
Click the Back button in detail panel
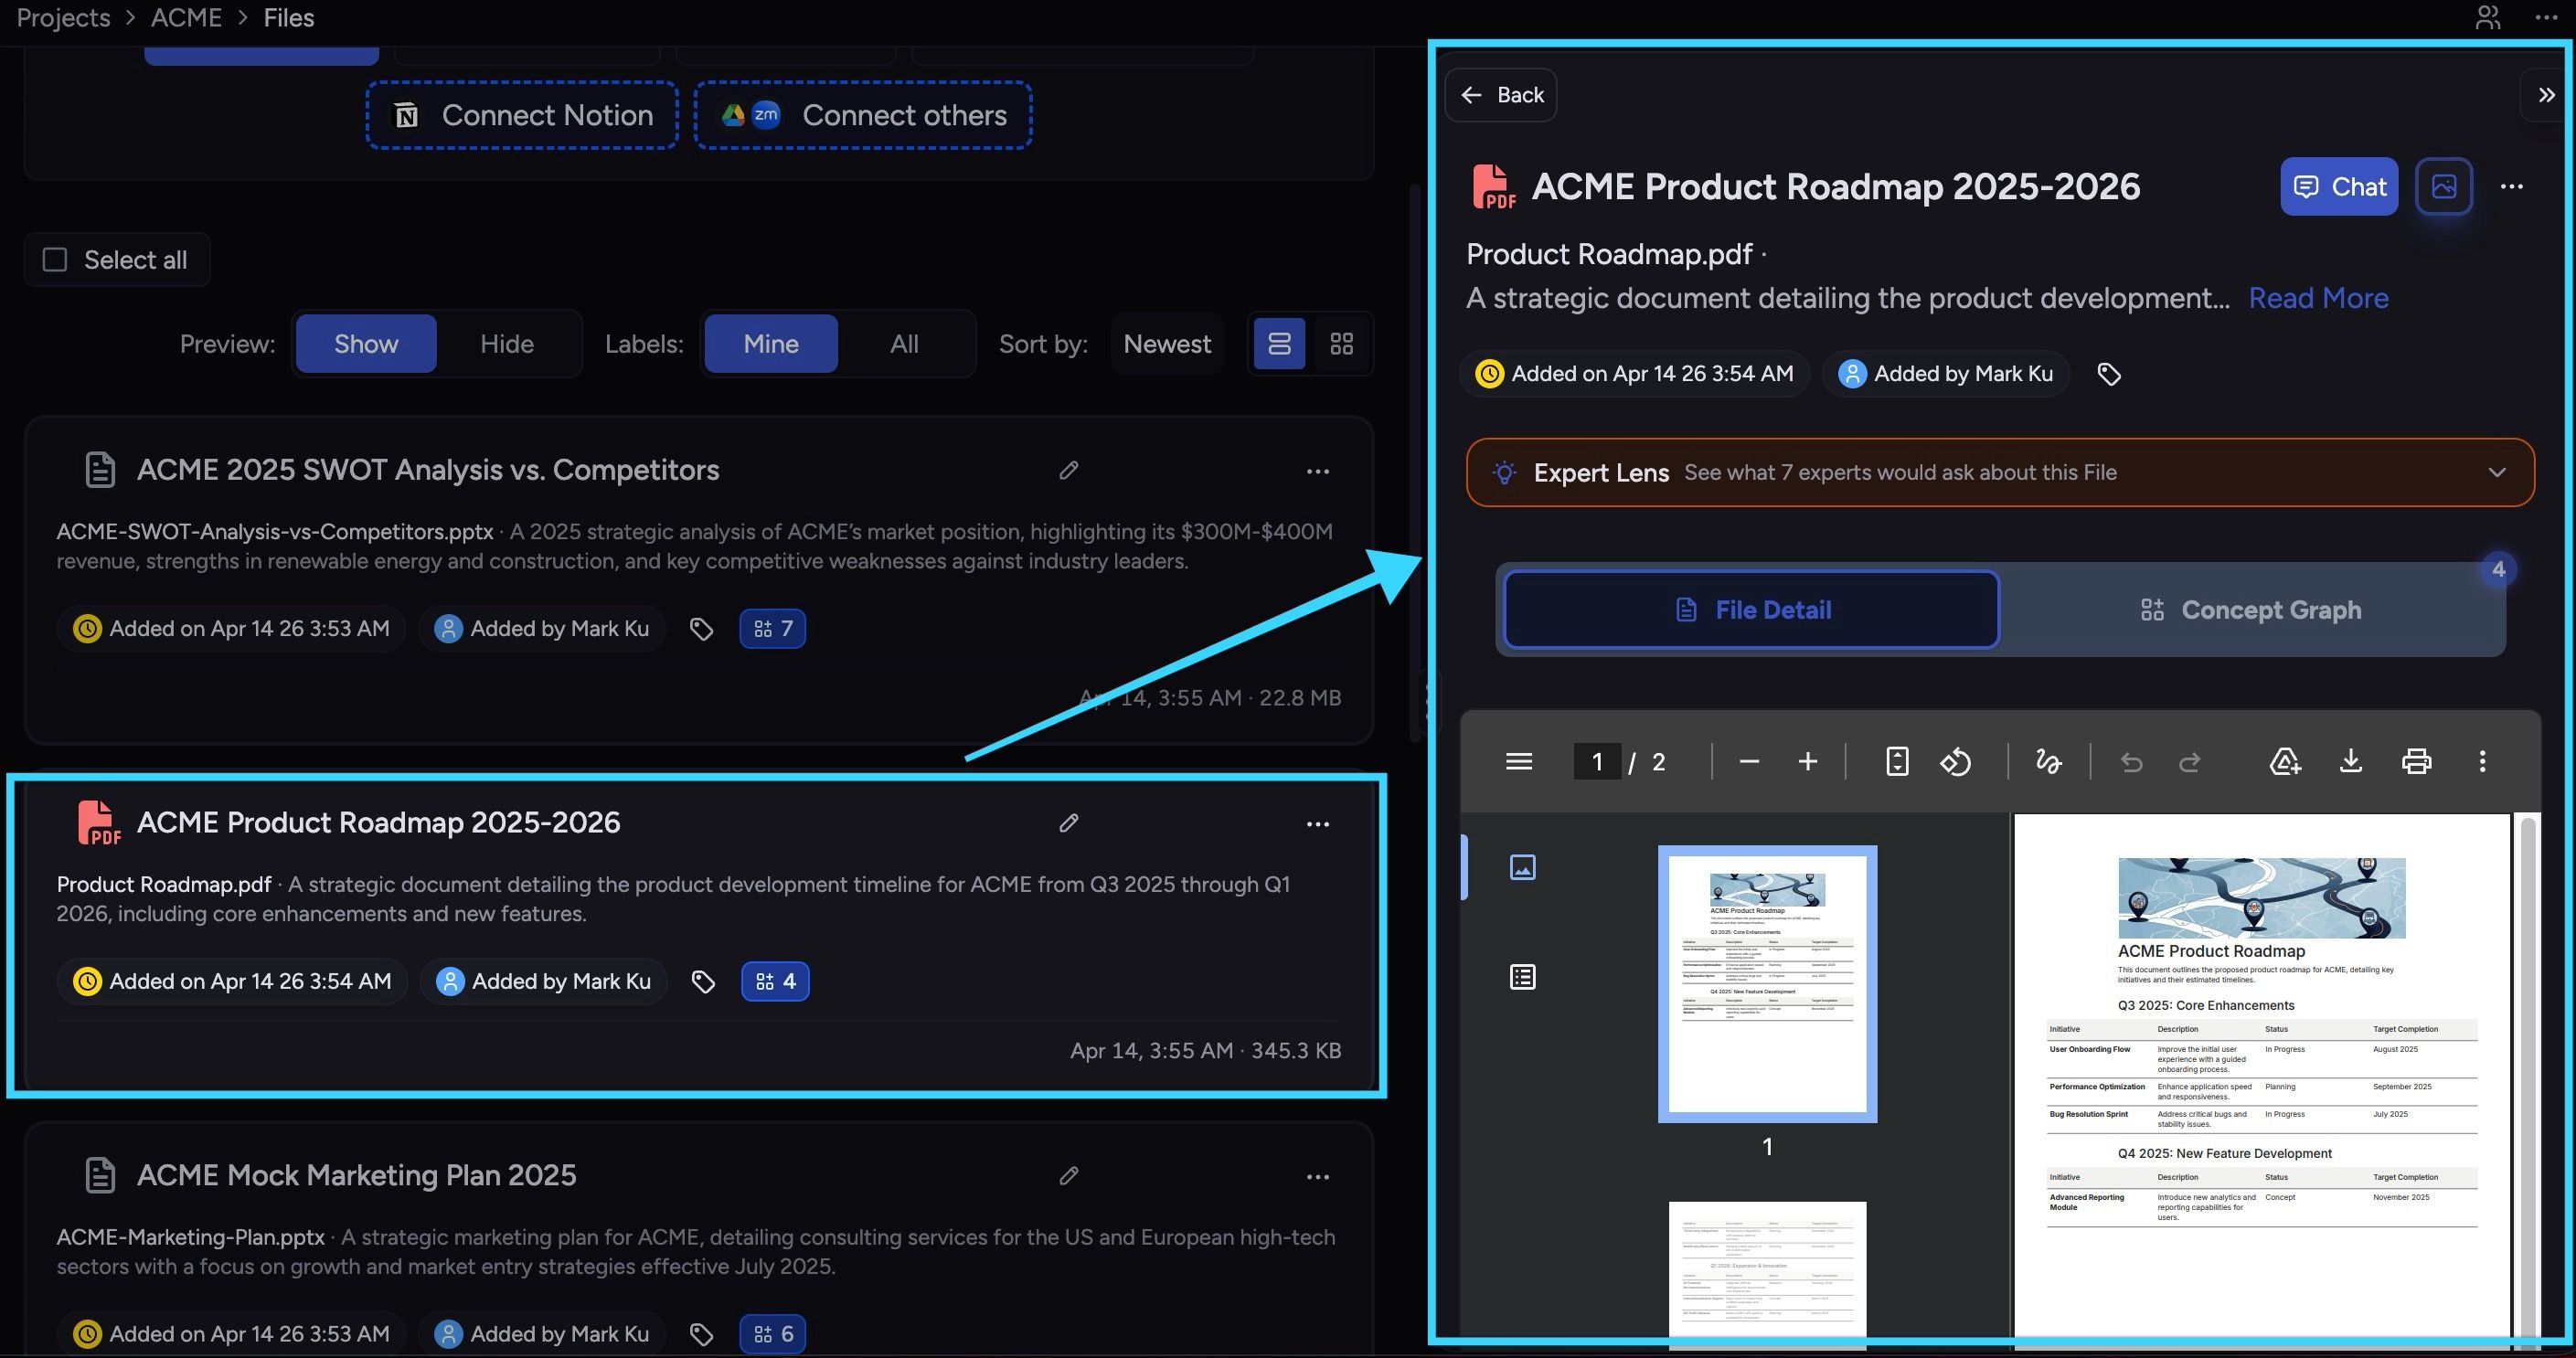pos(1500,95)
